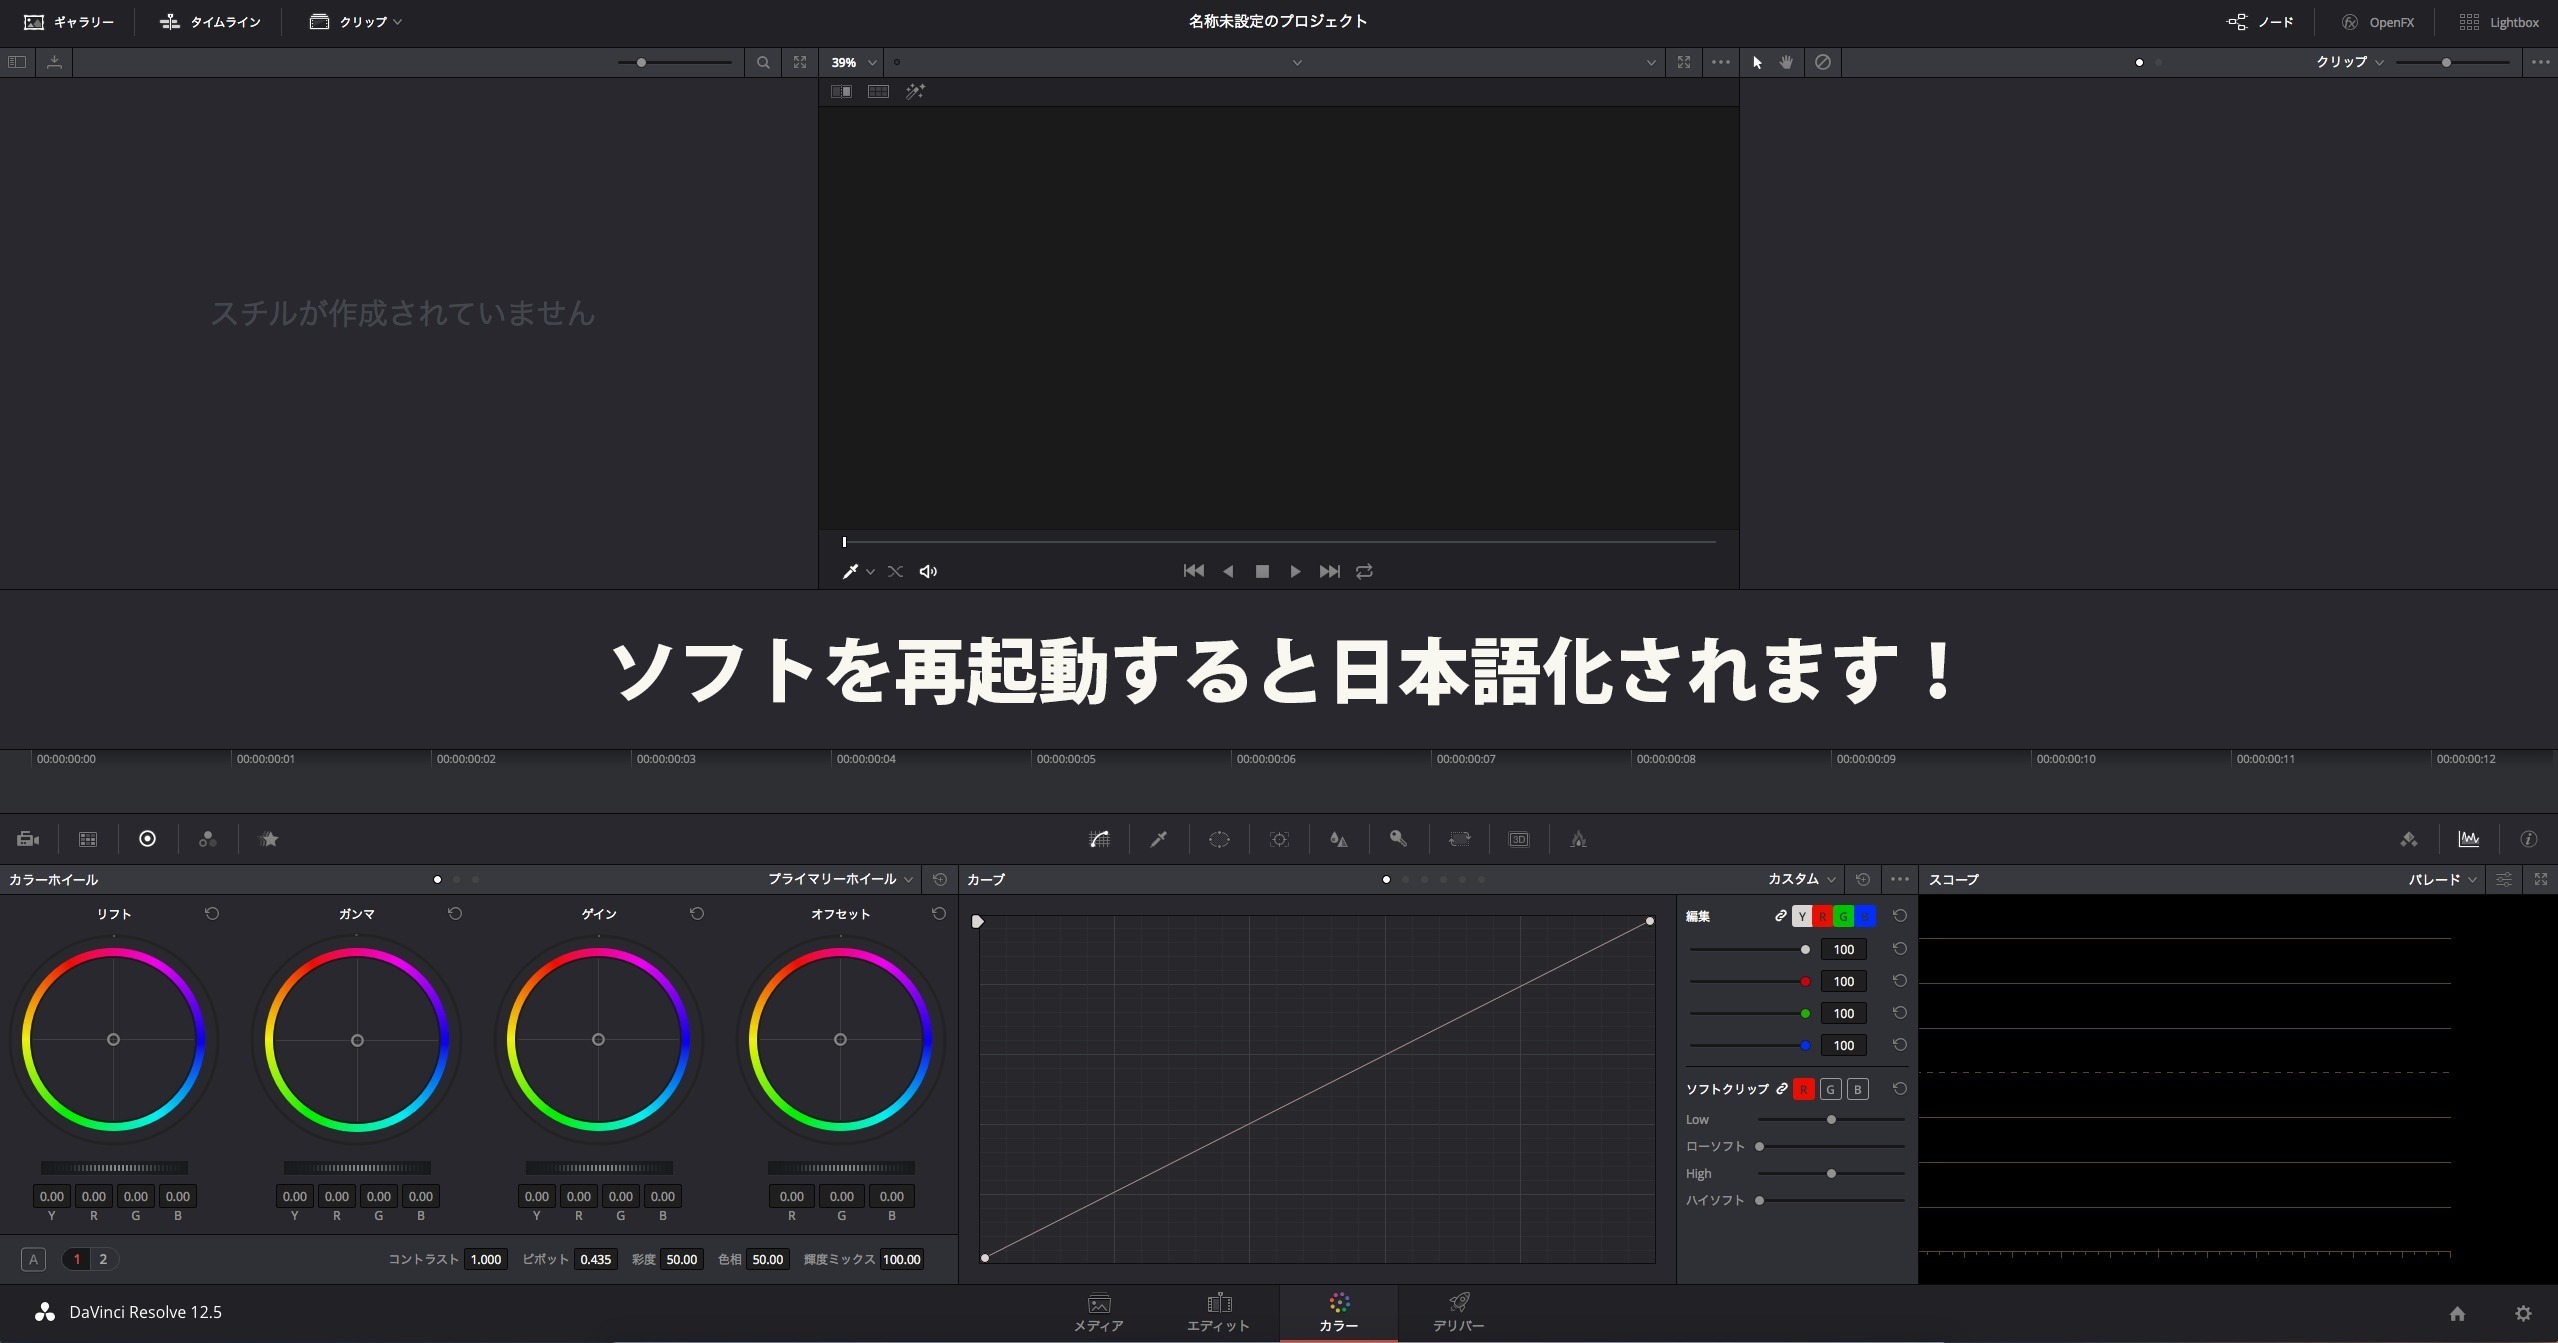Enable the B soft clip channel
Viewport: 2558px width, 1343px height.
[1856, 1089]
